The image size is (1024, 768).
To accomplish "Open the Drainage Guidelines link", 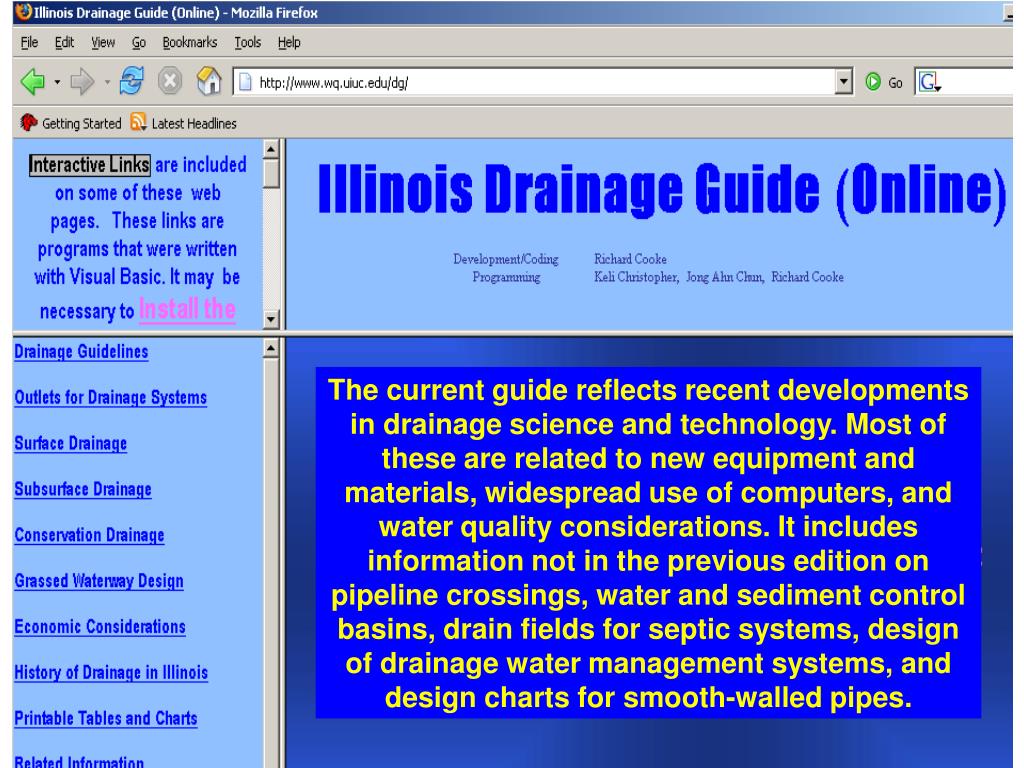I will pos(82,352).
